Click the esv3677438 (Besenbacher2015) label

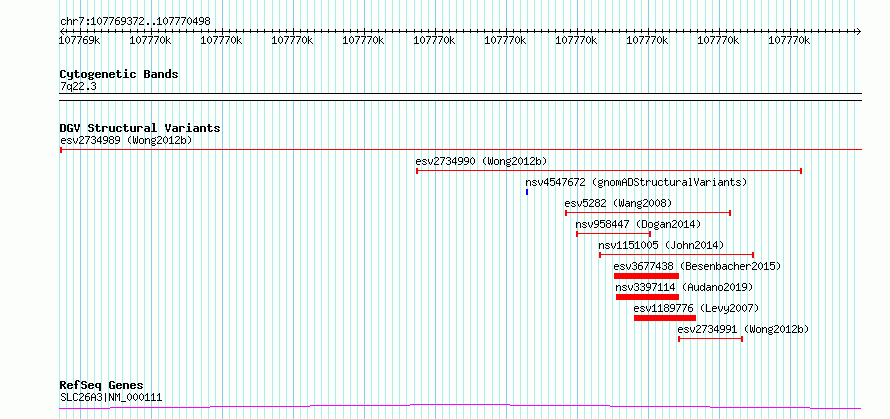pos(697,266)
